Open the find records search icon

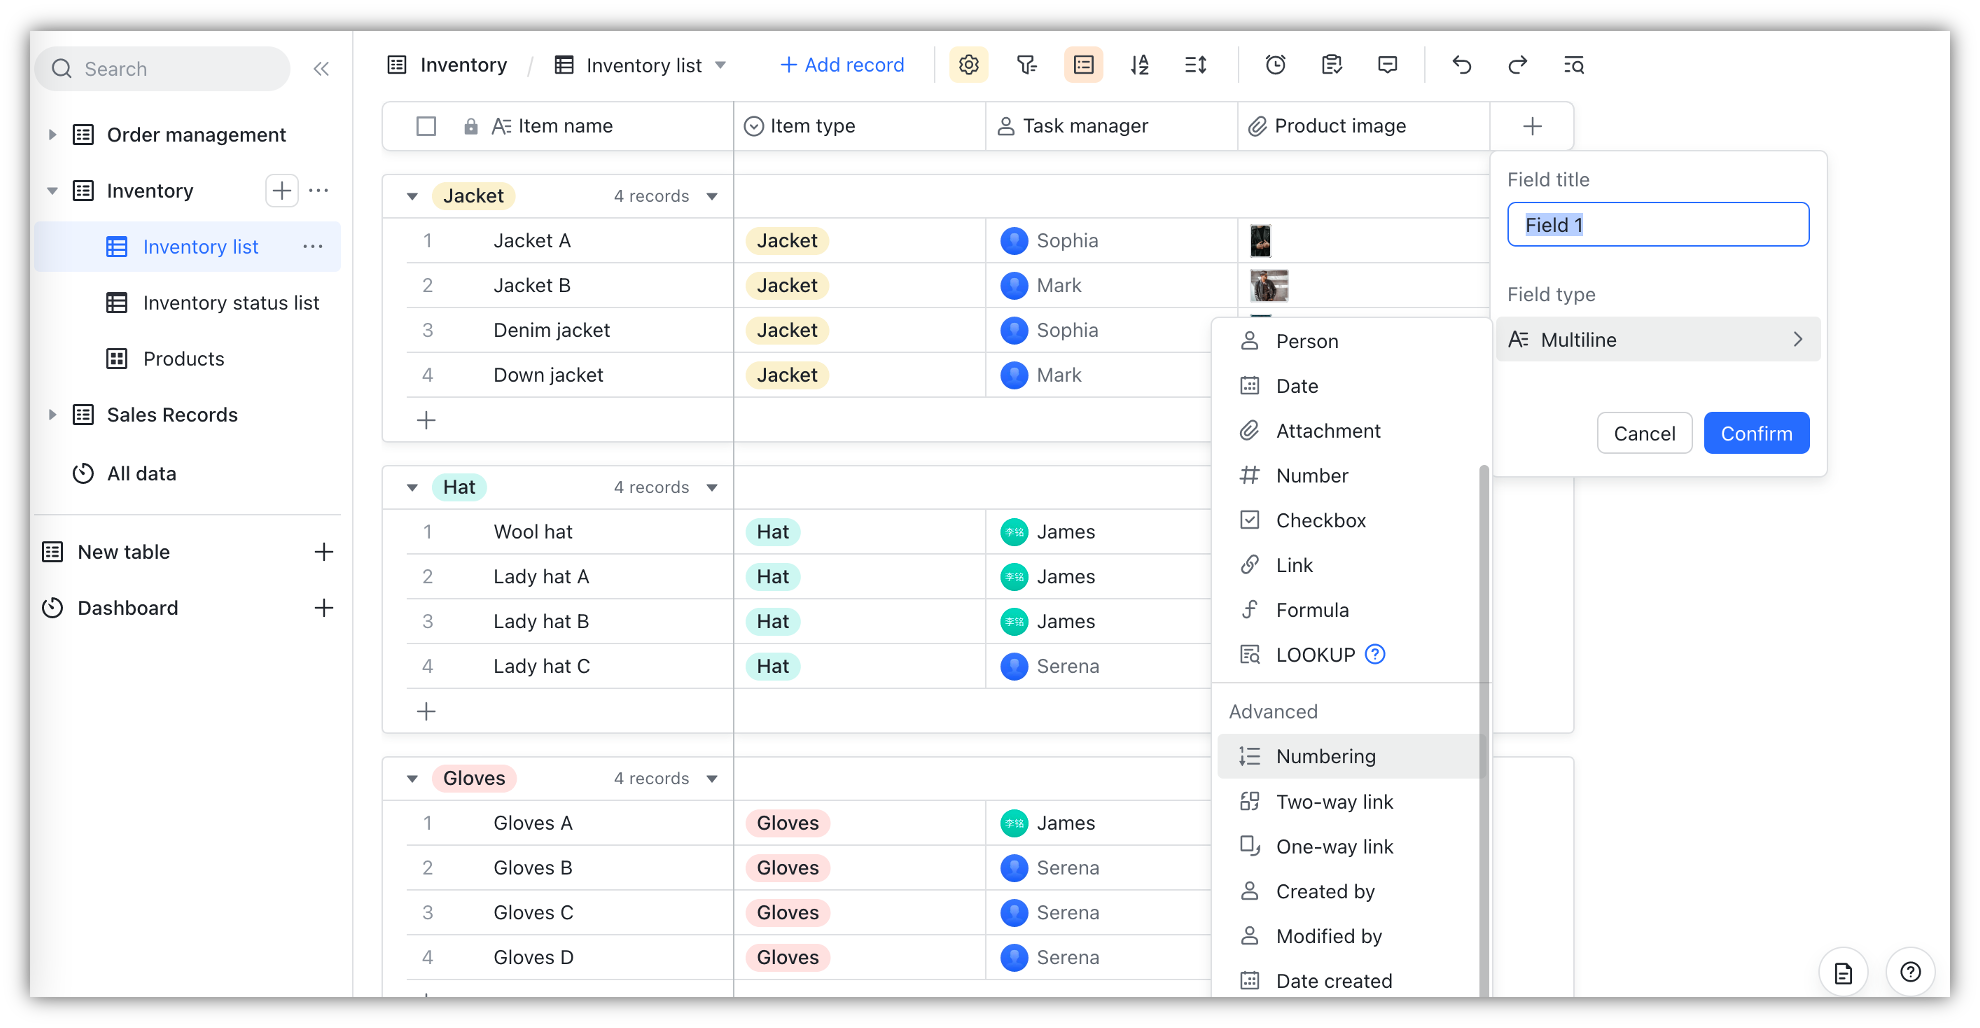[1574, 65]
